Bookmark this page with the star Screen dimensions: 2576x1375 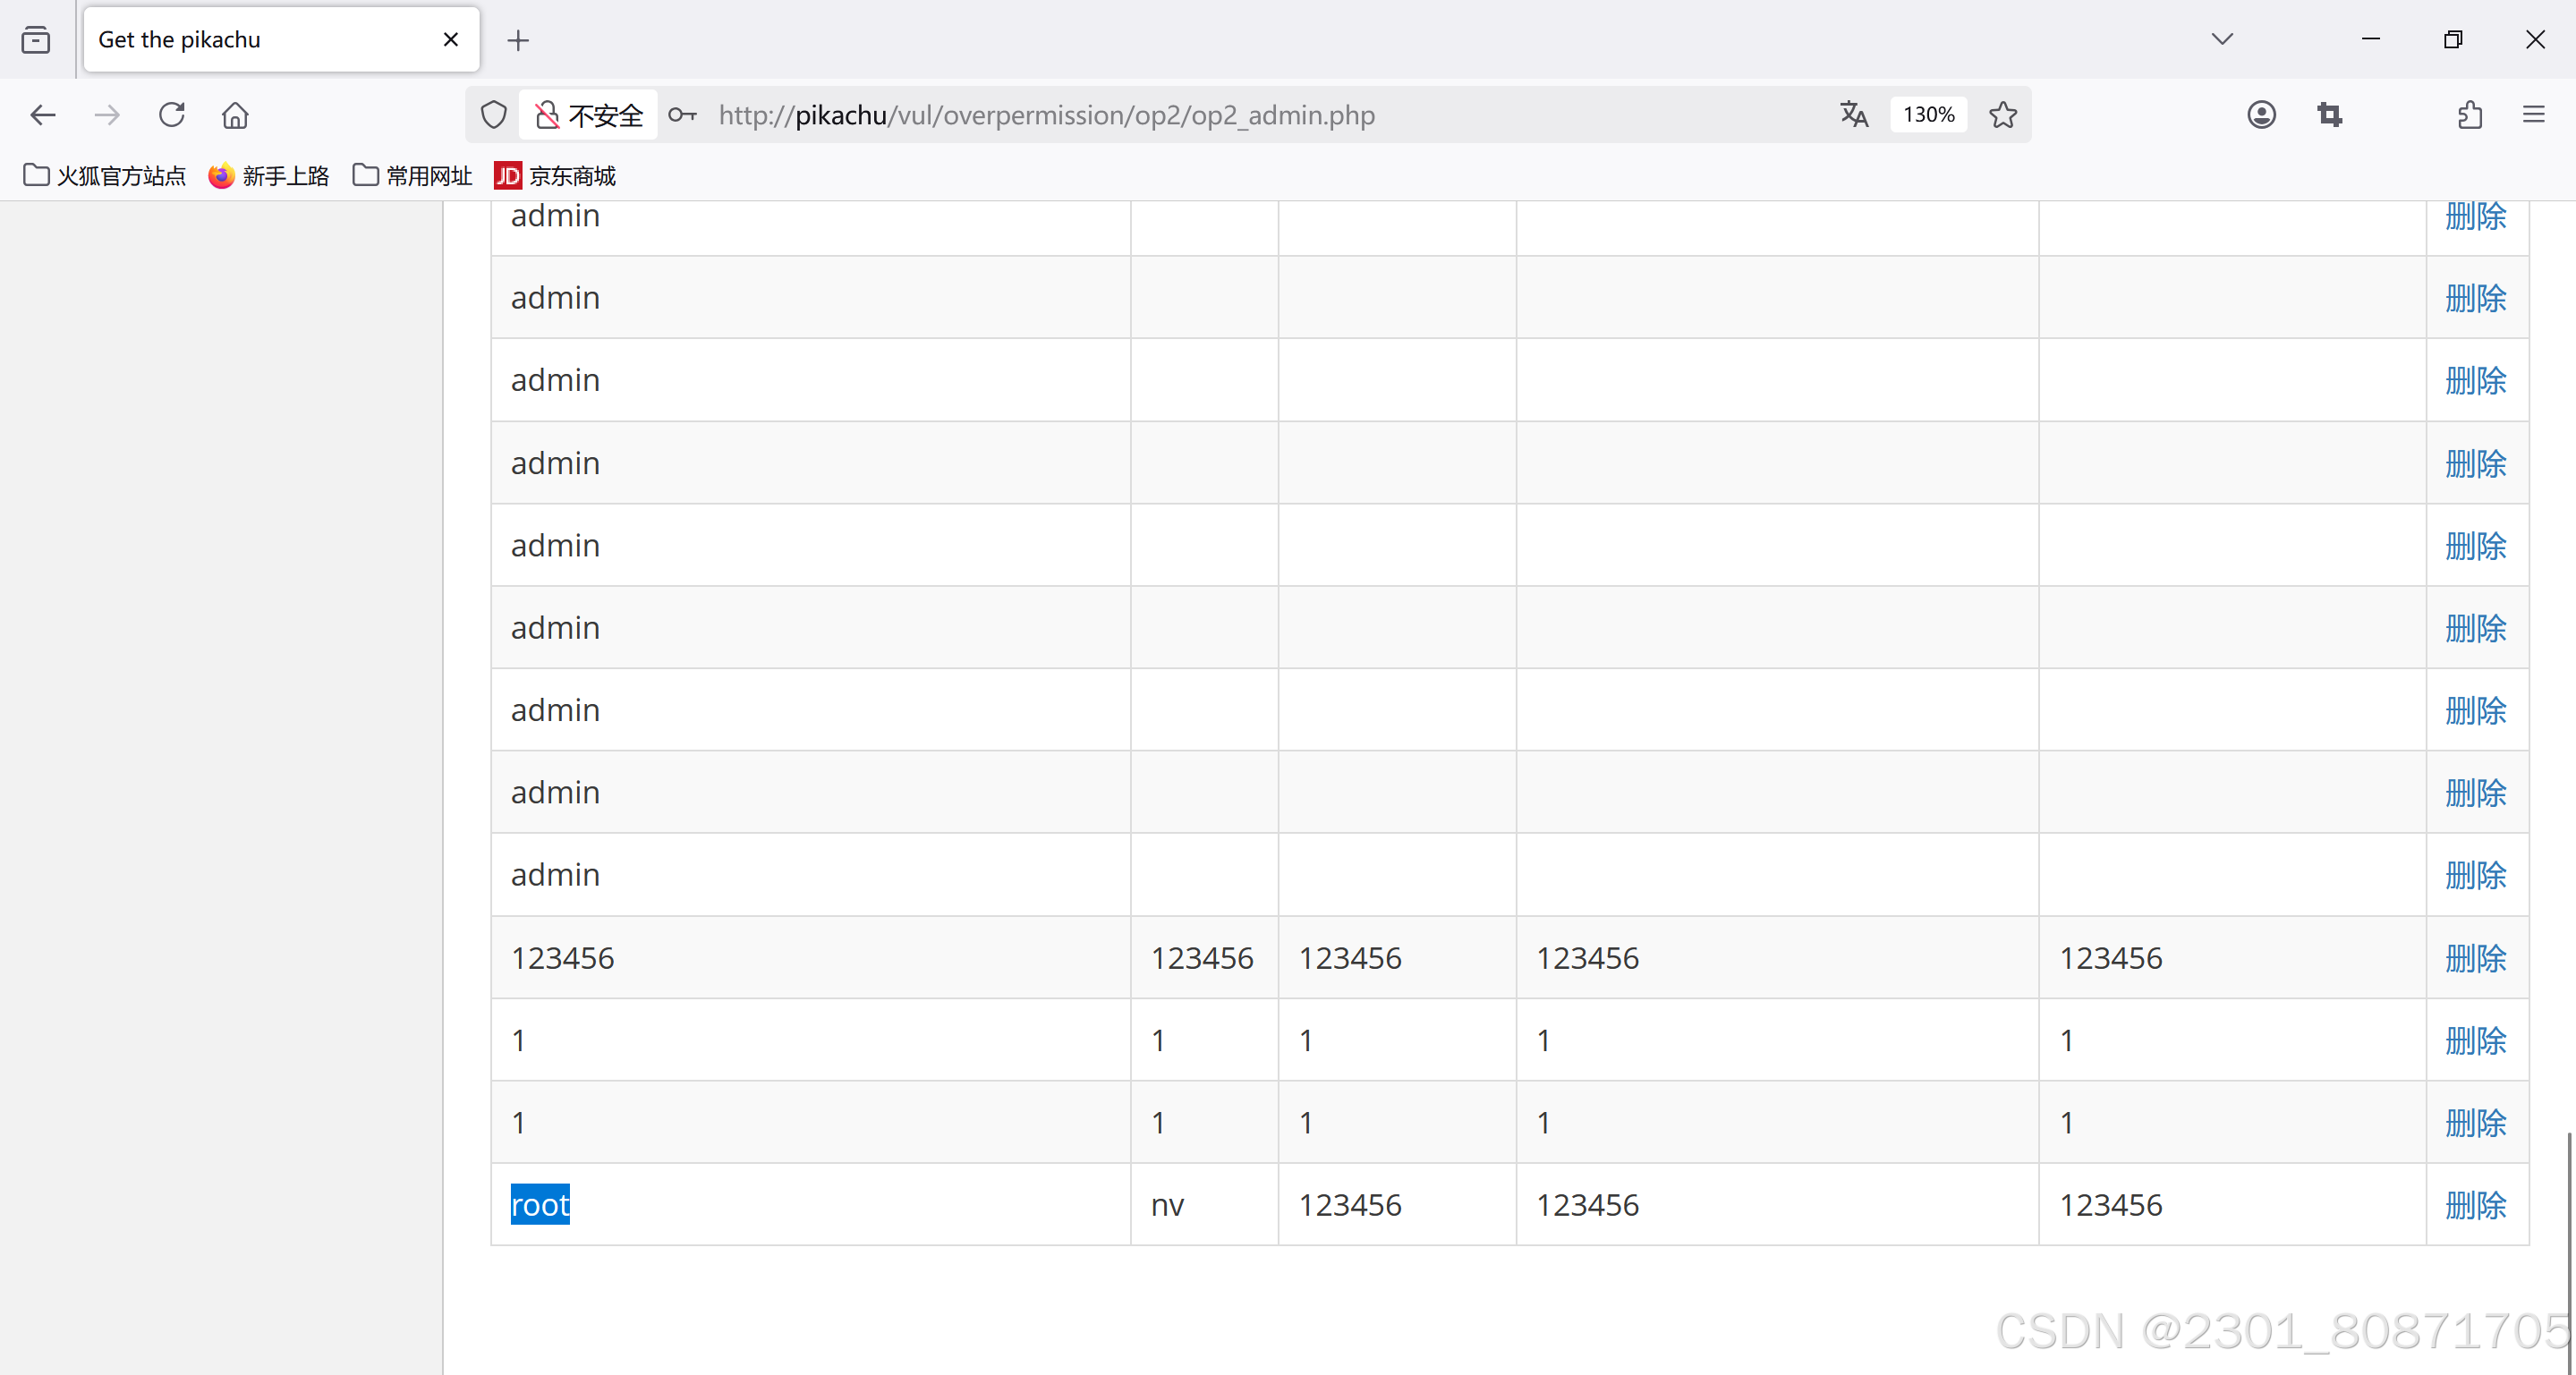[x=2003, y=115]
